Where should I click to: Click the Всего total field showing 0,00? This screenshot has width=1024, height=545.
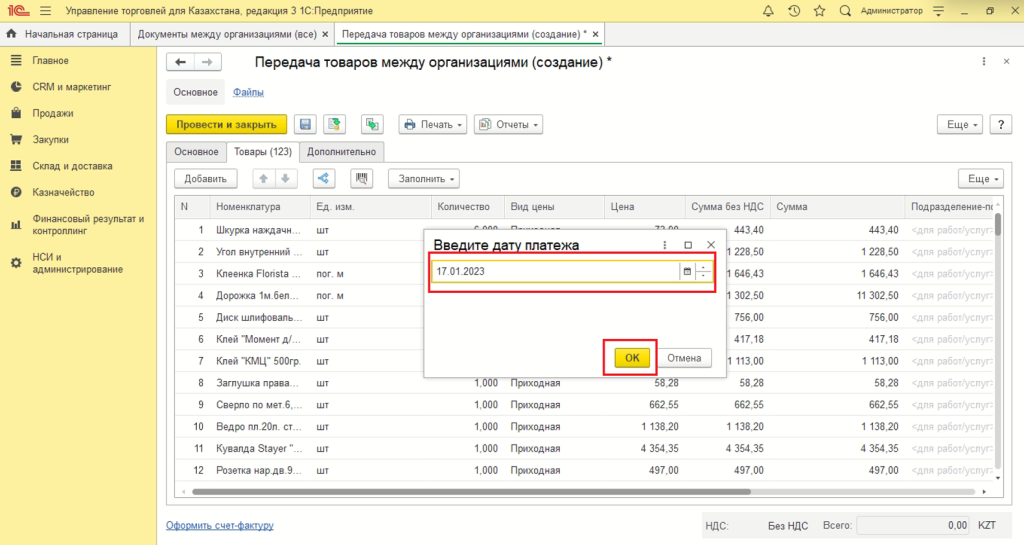click(x=914, y=525)
